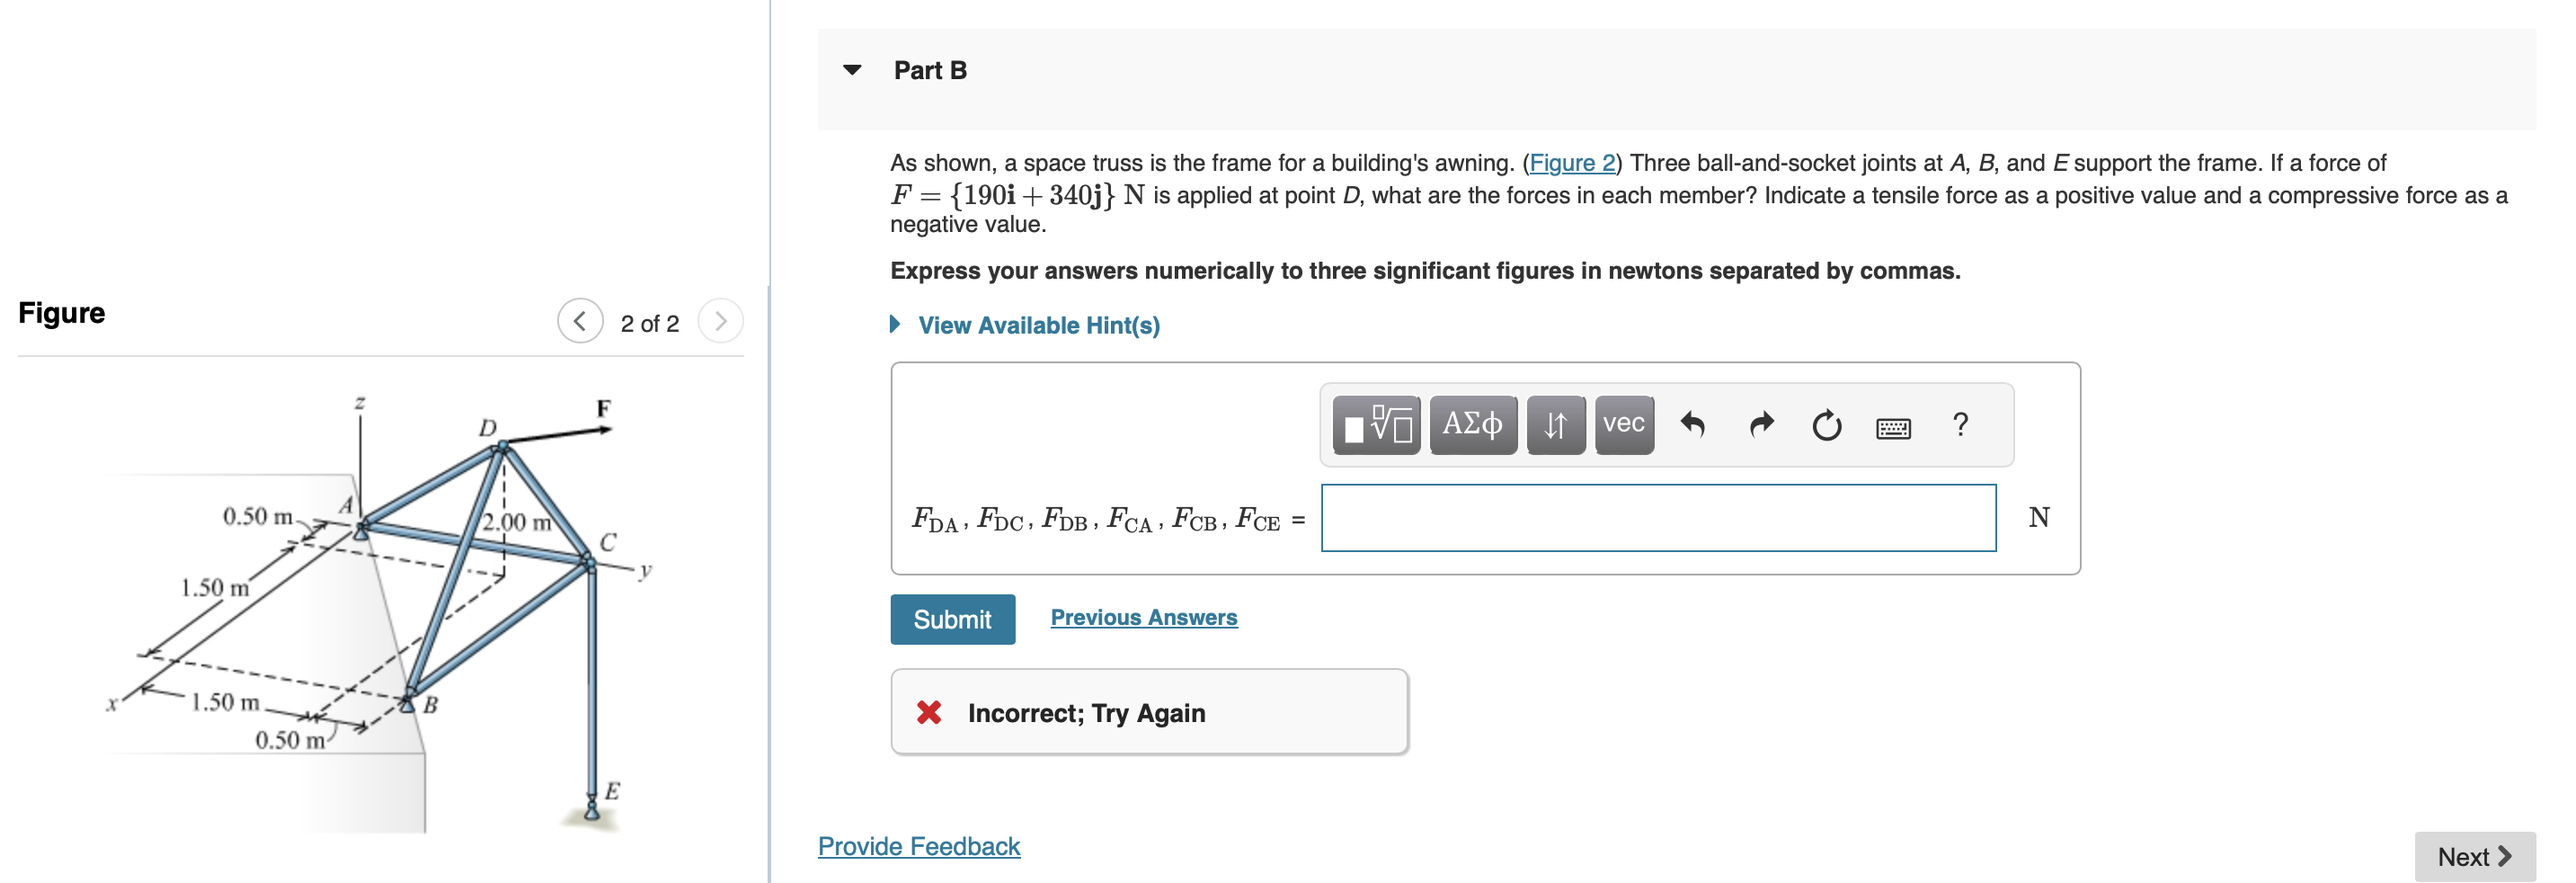Undo input with the undo arrow icon

[1694, 425]
